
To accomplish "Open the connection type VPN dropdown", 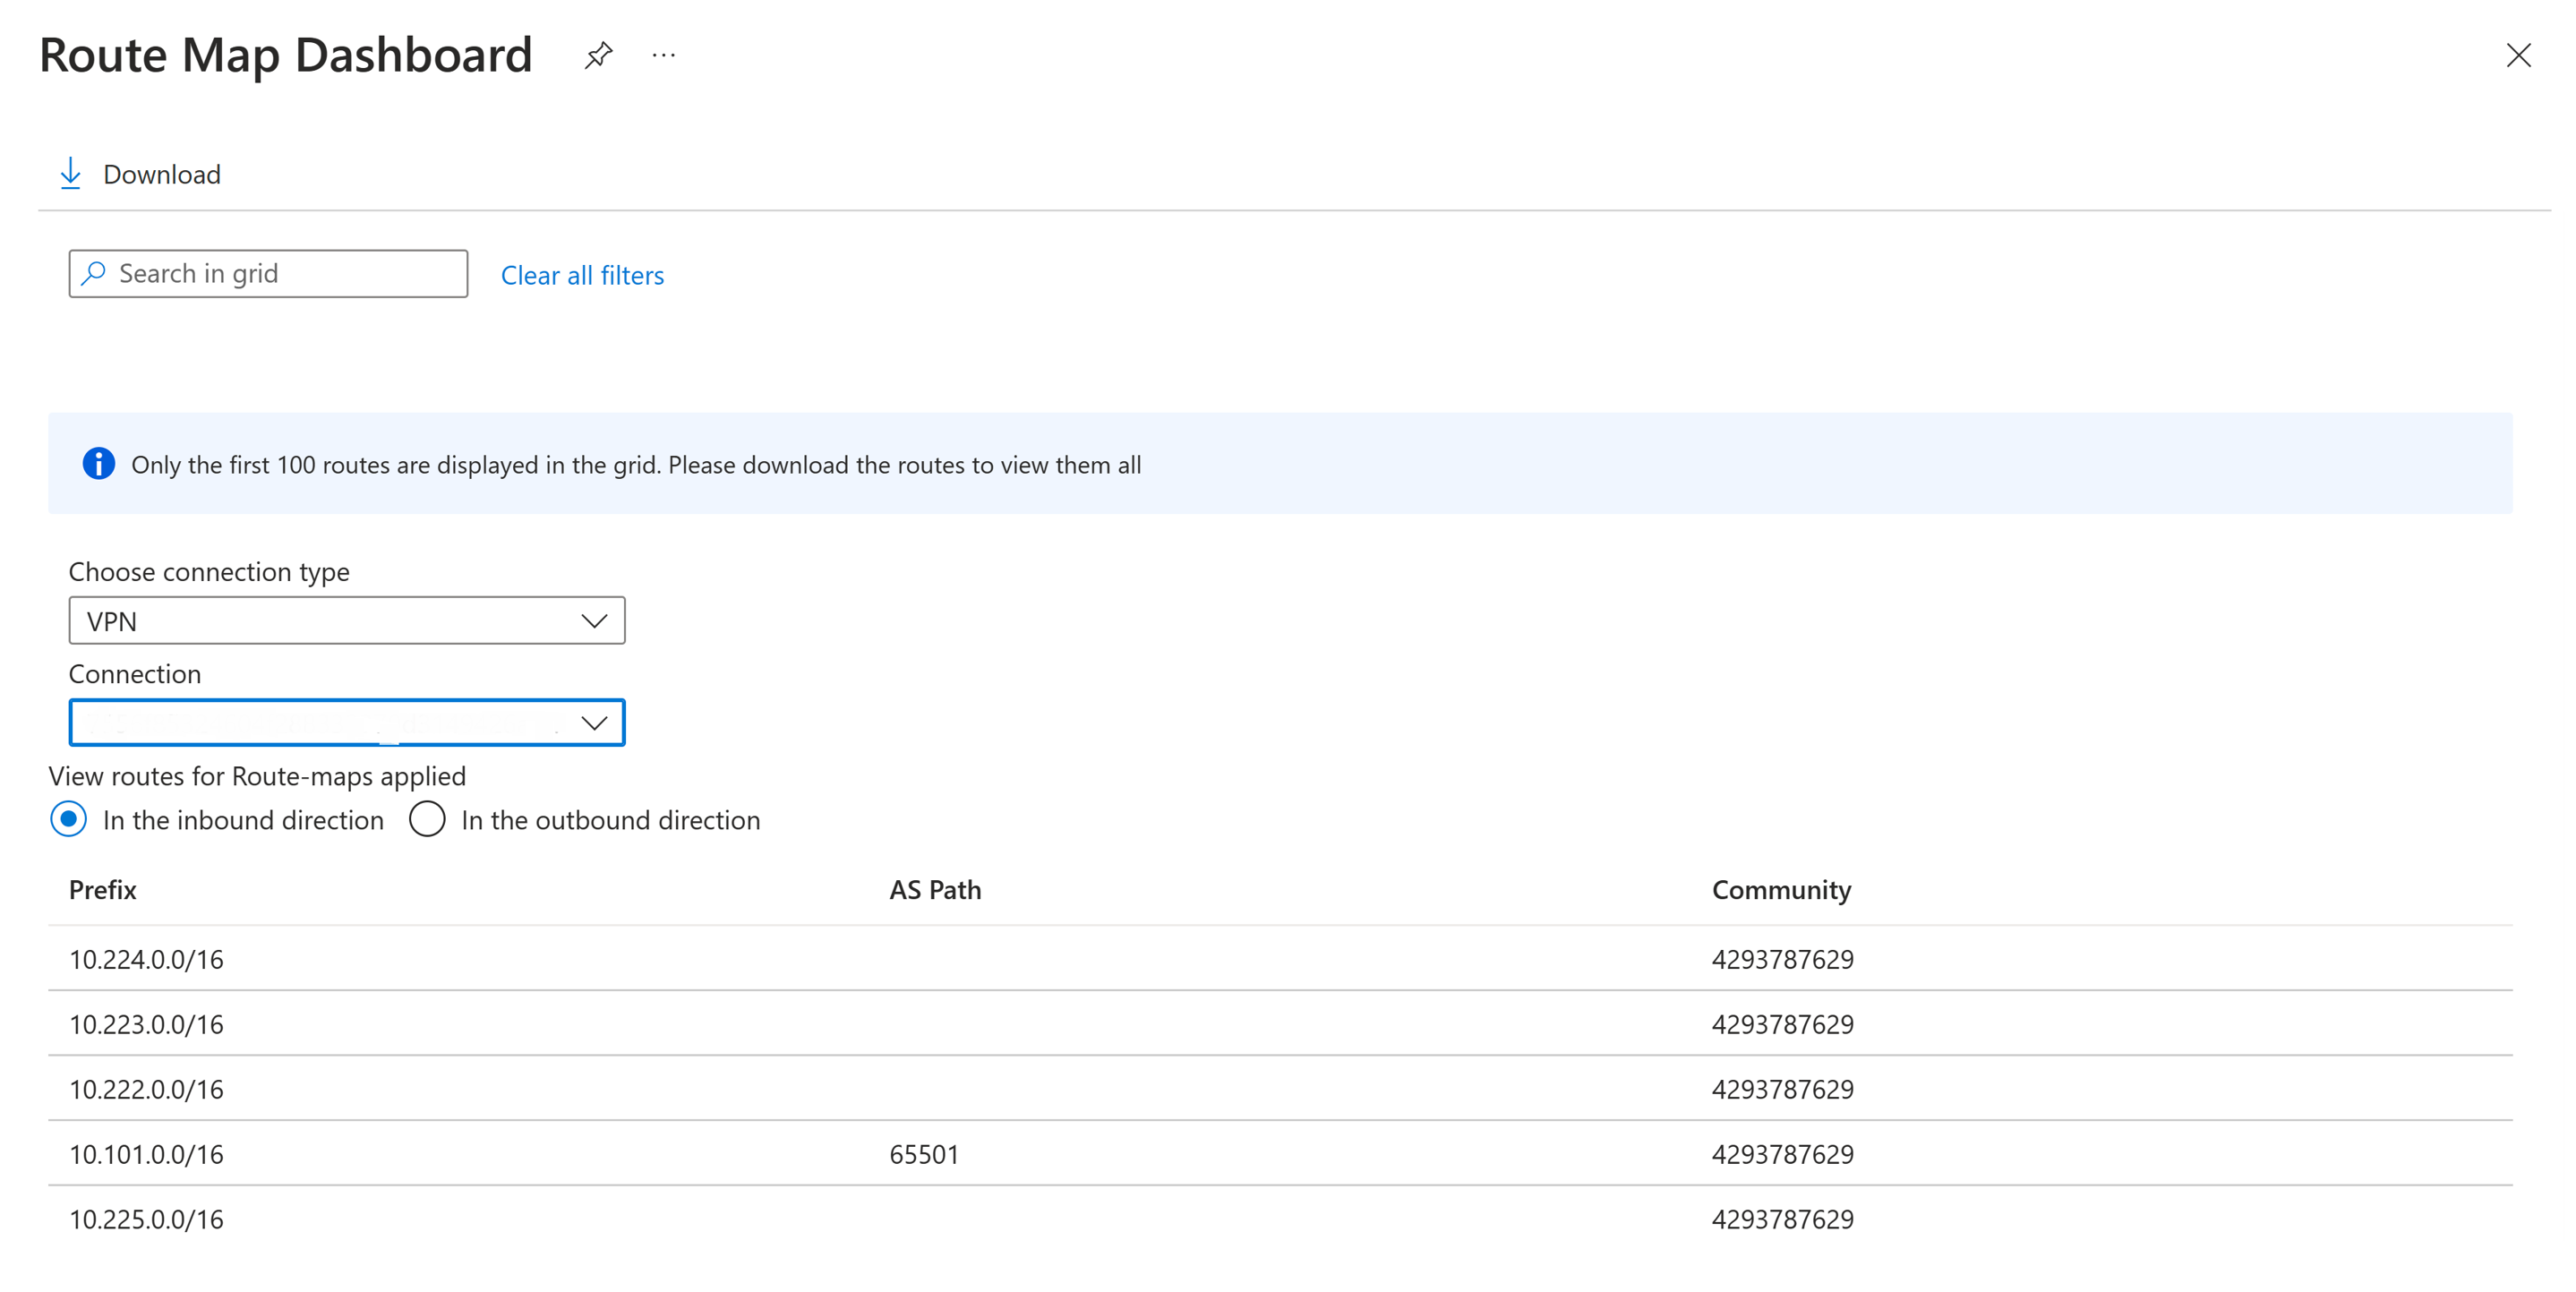I will click(347, 621).
